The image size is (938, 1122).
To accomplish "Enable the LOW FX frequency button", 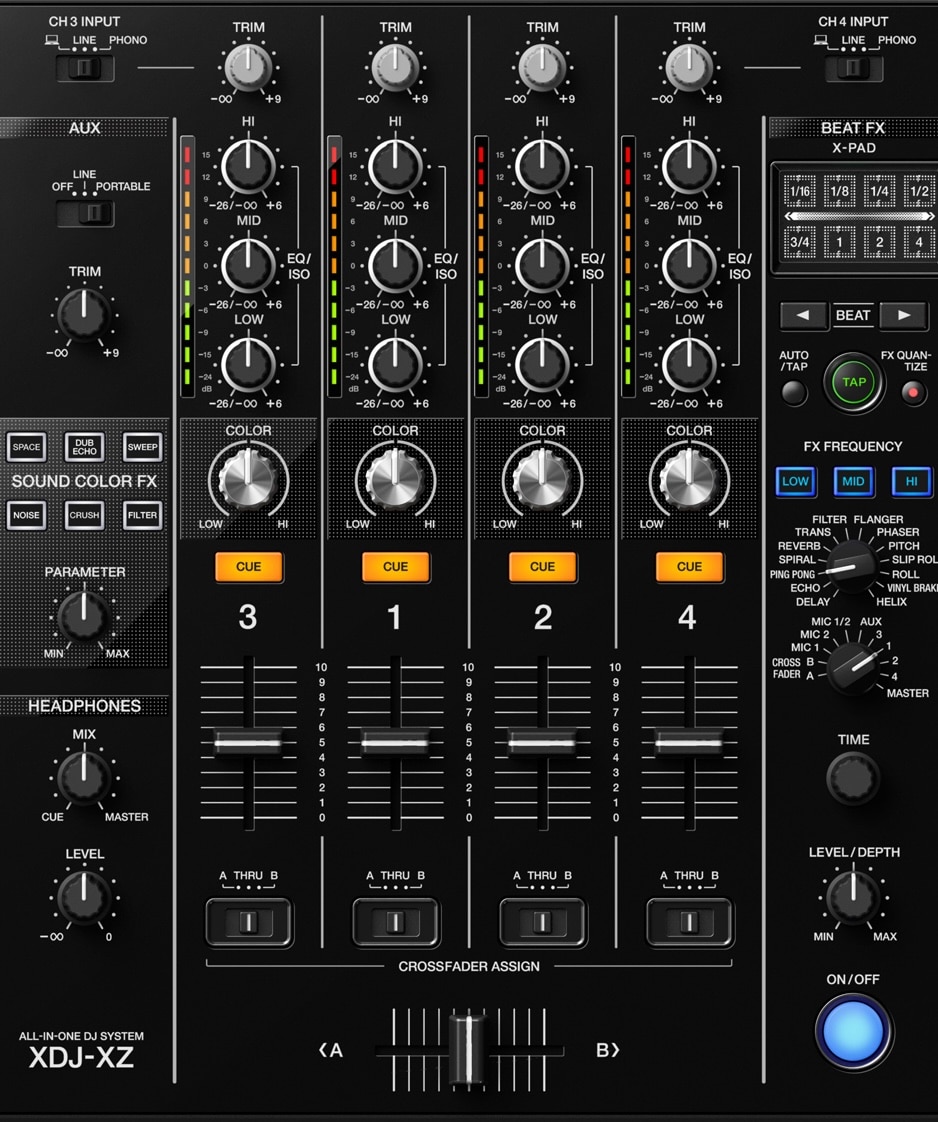I will (796, 481).
